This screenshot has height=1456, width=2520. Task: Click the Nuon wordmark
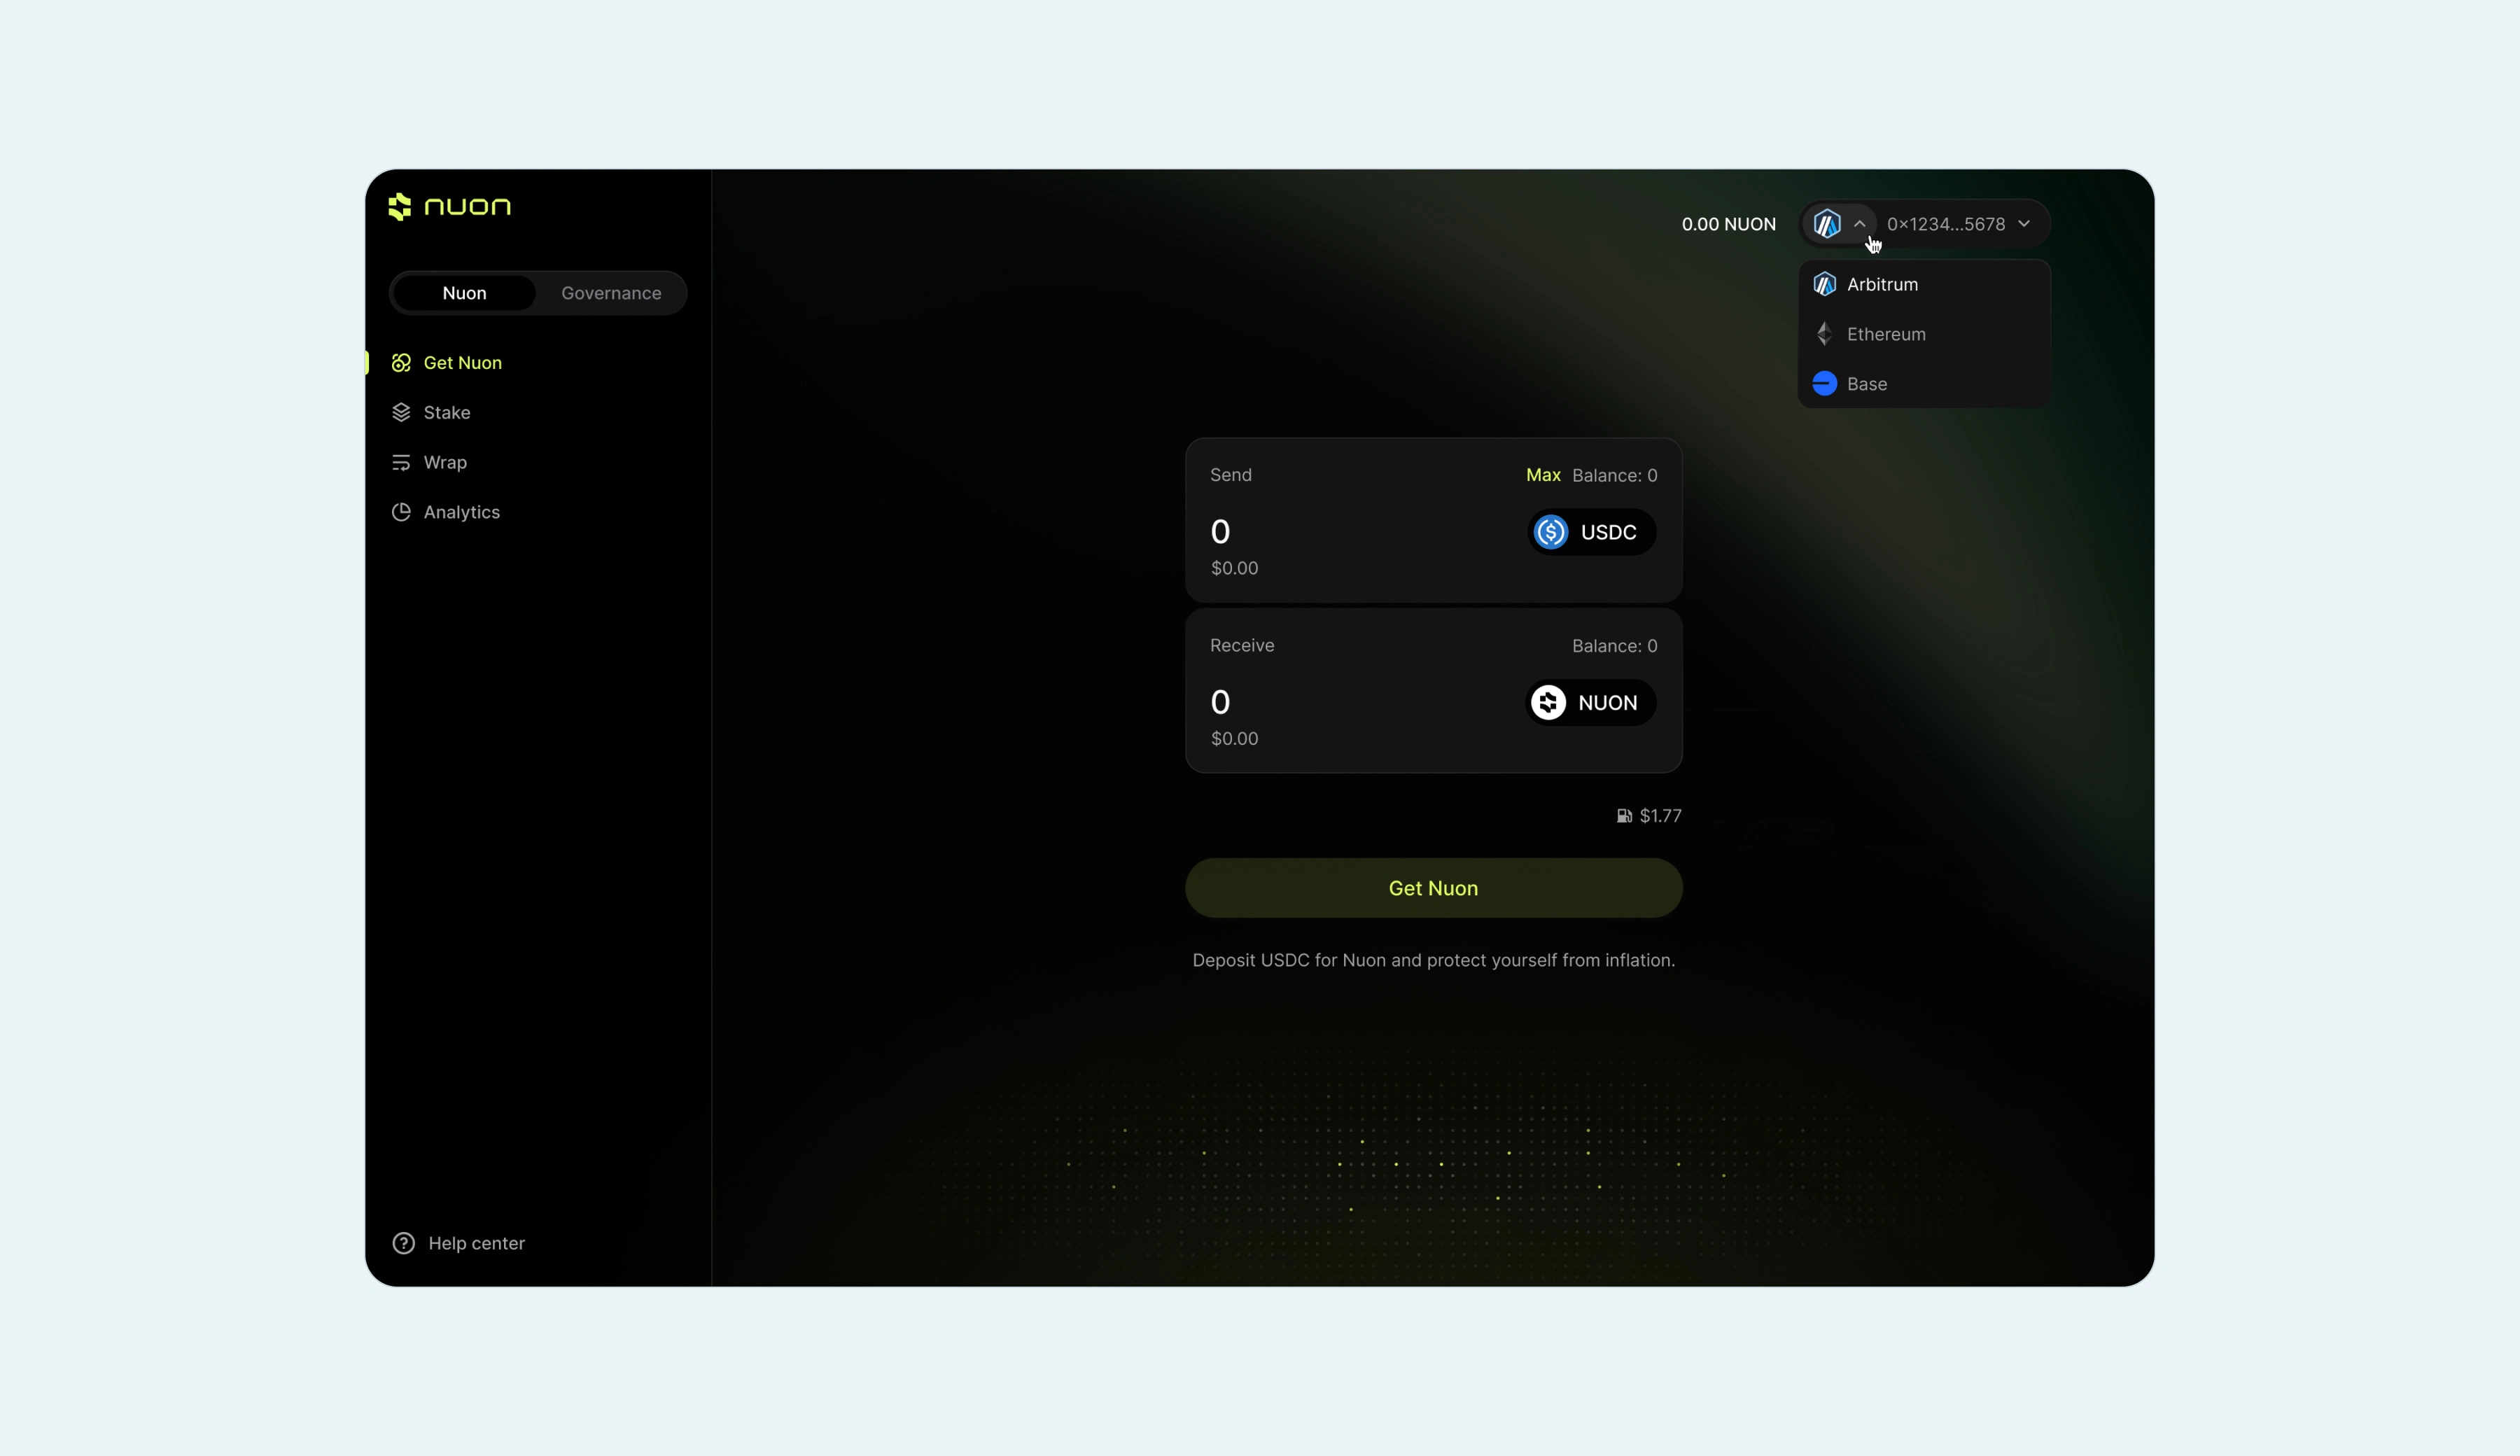(467, 207)
